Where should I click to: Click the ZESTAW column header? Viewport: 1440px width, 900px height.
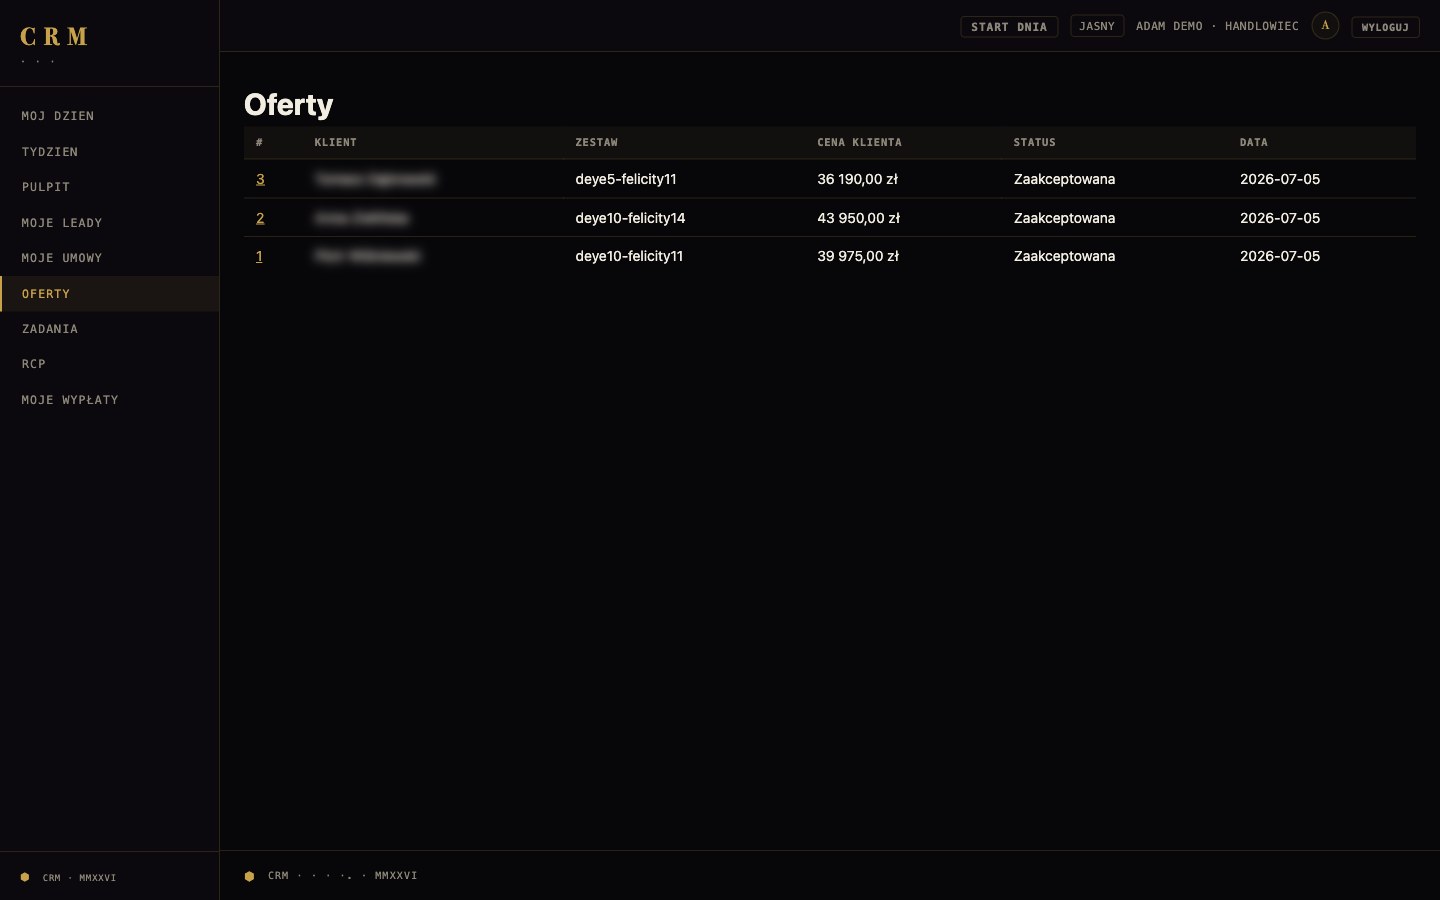pos(596,142)
